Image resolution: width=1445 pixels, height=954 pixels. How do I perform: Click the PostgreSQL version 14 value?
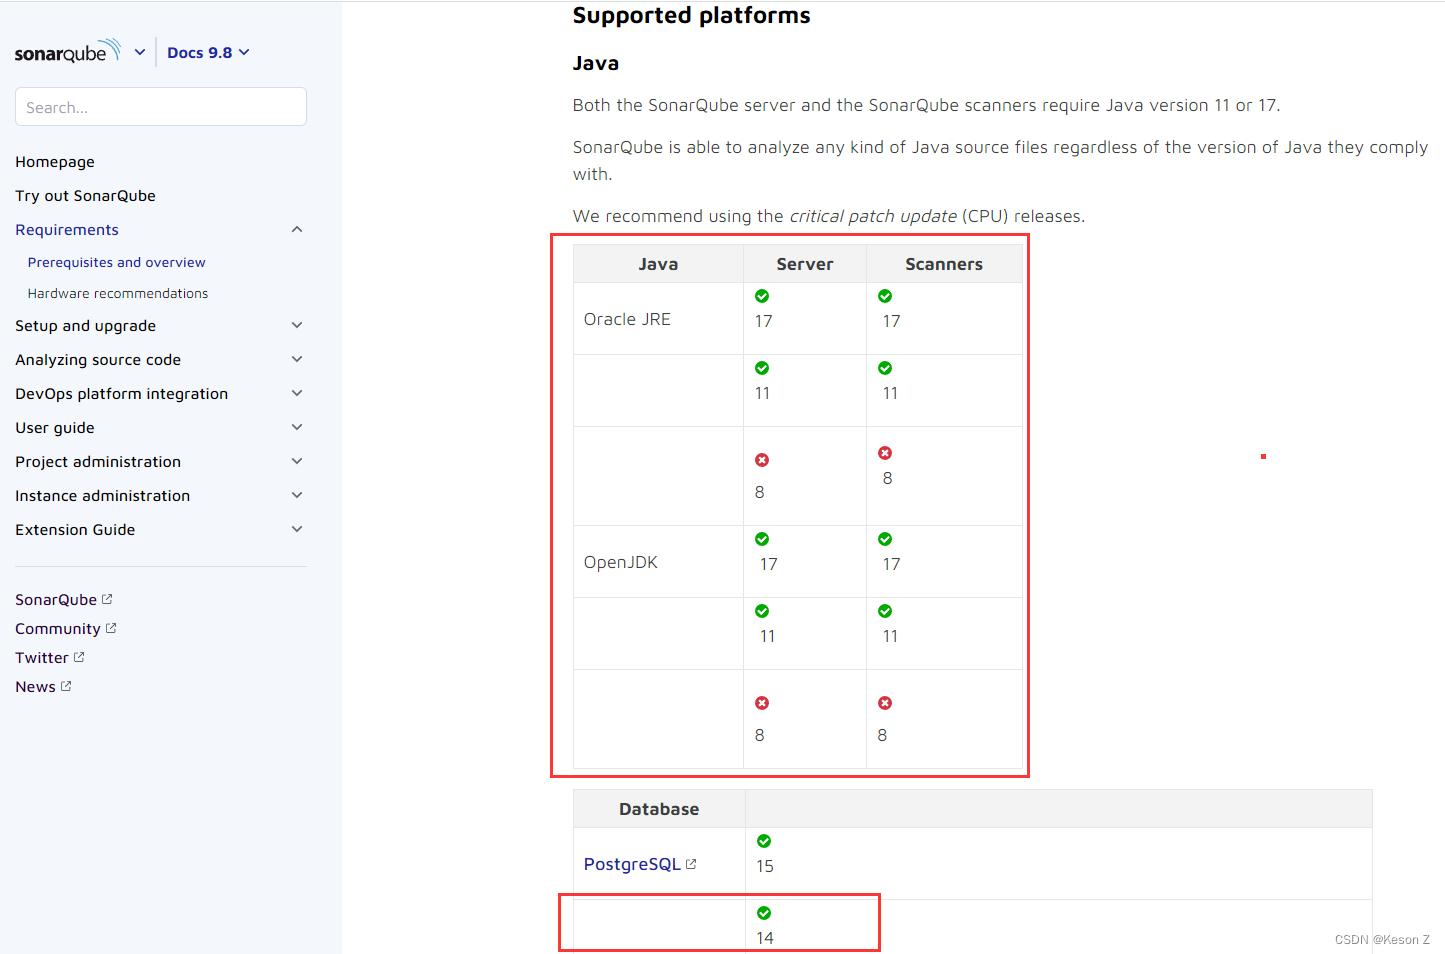click(765, 938)
